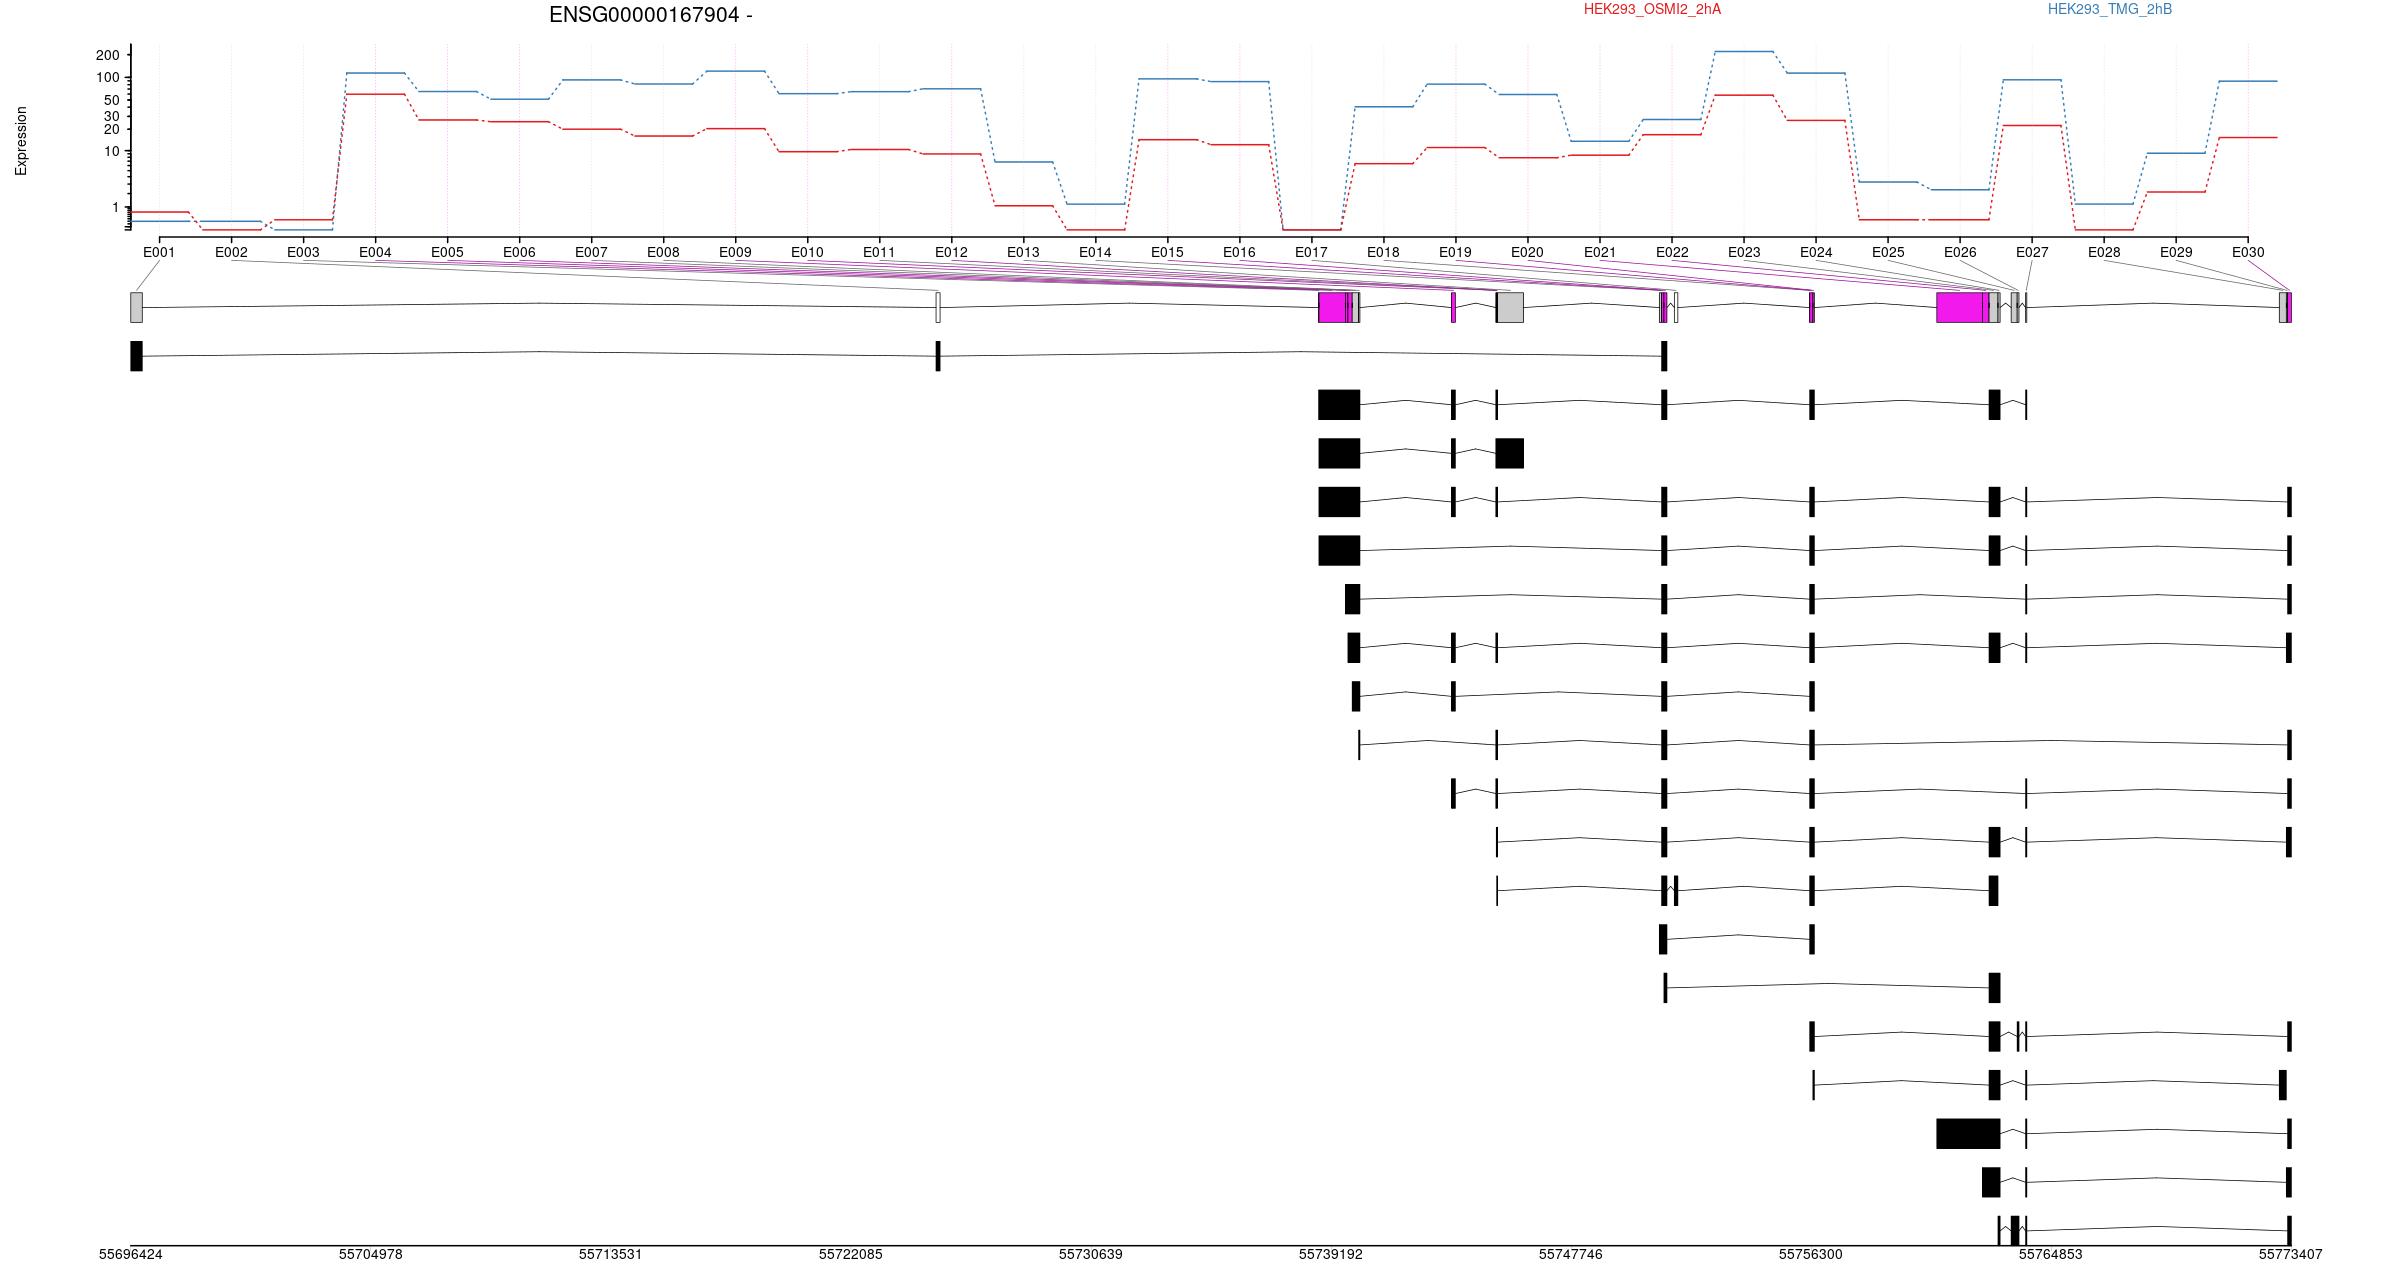Click exon bin label E002
2400x1270 pixels.
pyautogui.click(x=231, y=252)
